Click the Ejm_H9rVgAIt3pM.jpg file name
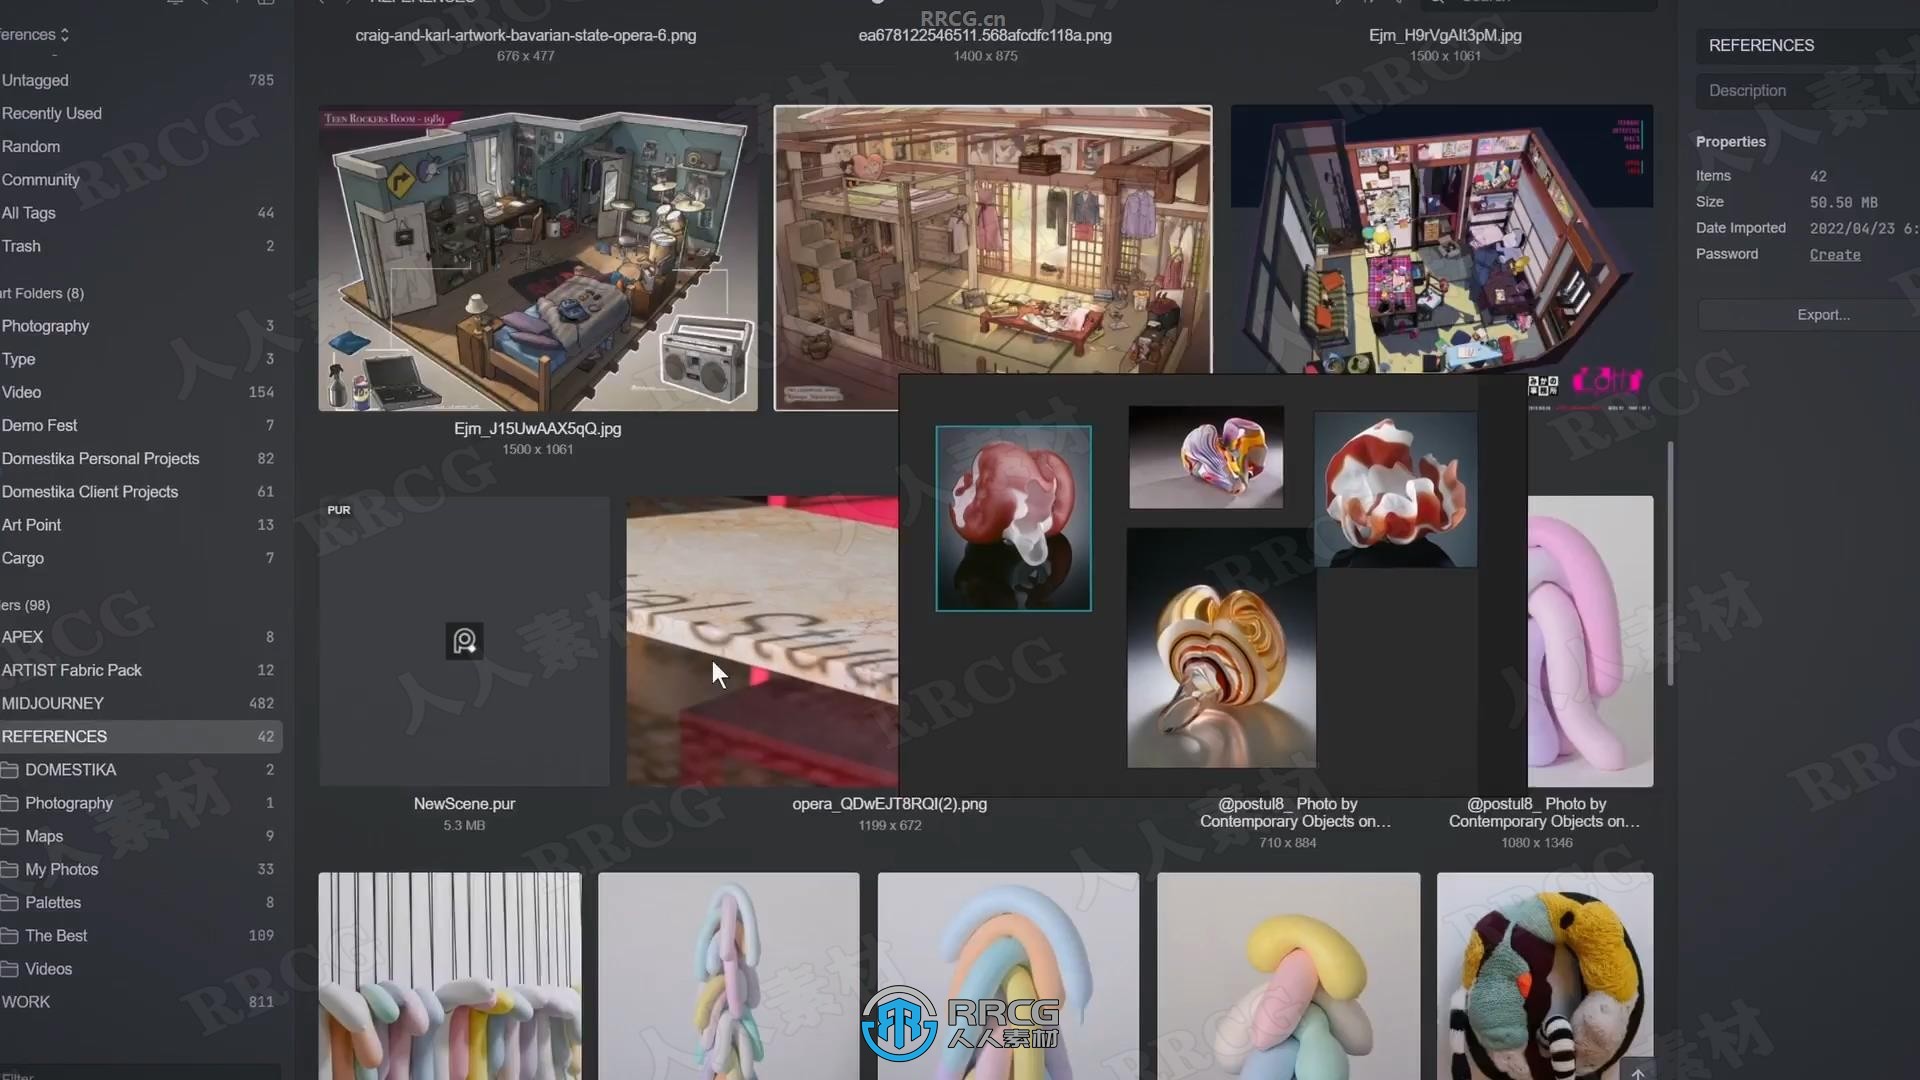 tap(1445, 36)
